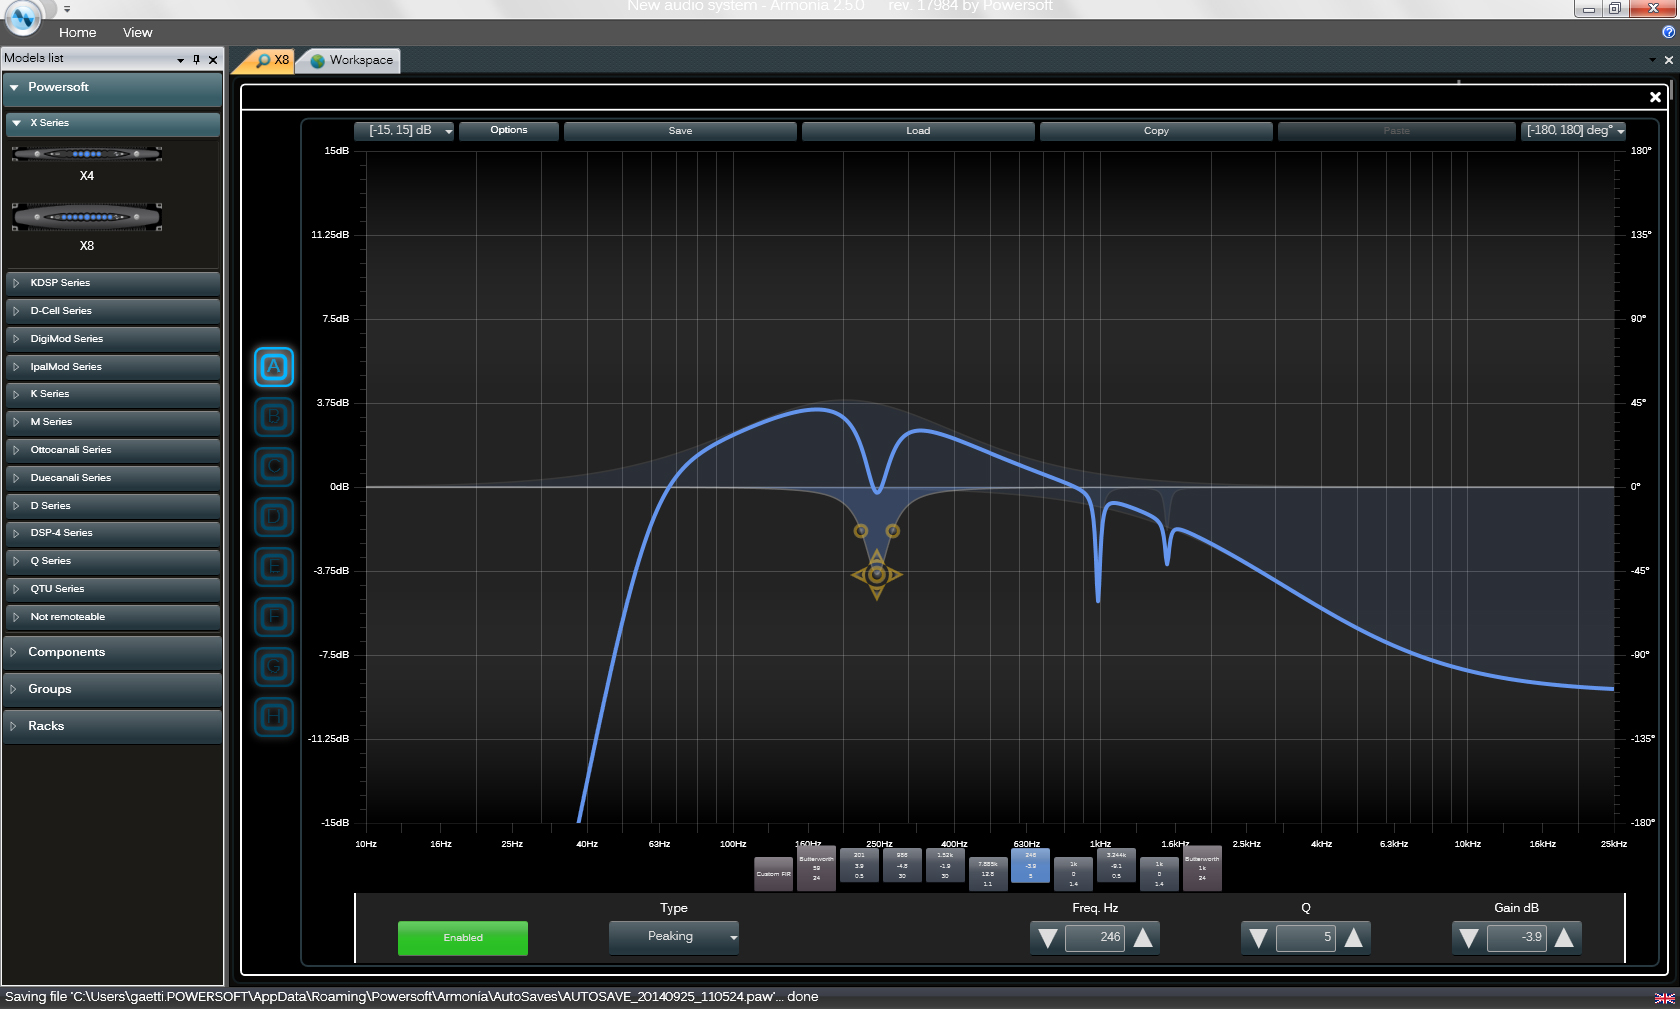Expand the Racks section
The image size is (1680, 1009).
[x=112, y=726]
